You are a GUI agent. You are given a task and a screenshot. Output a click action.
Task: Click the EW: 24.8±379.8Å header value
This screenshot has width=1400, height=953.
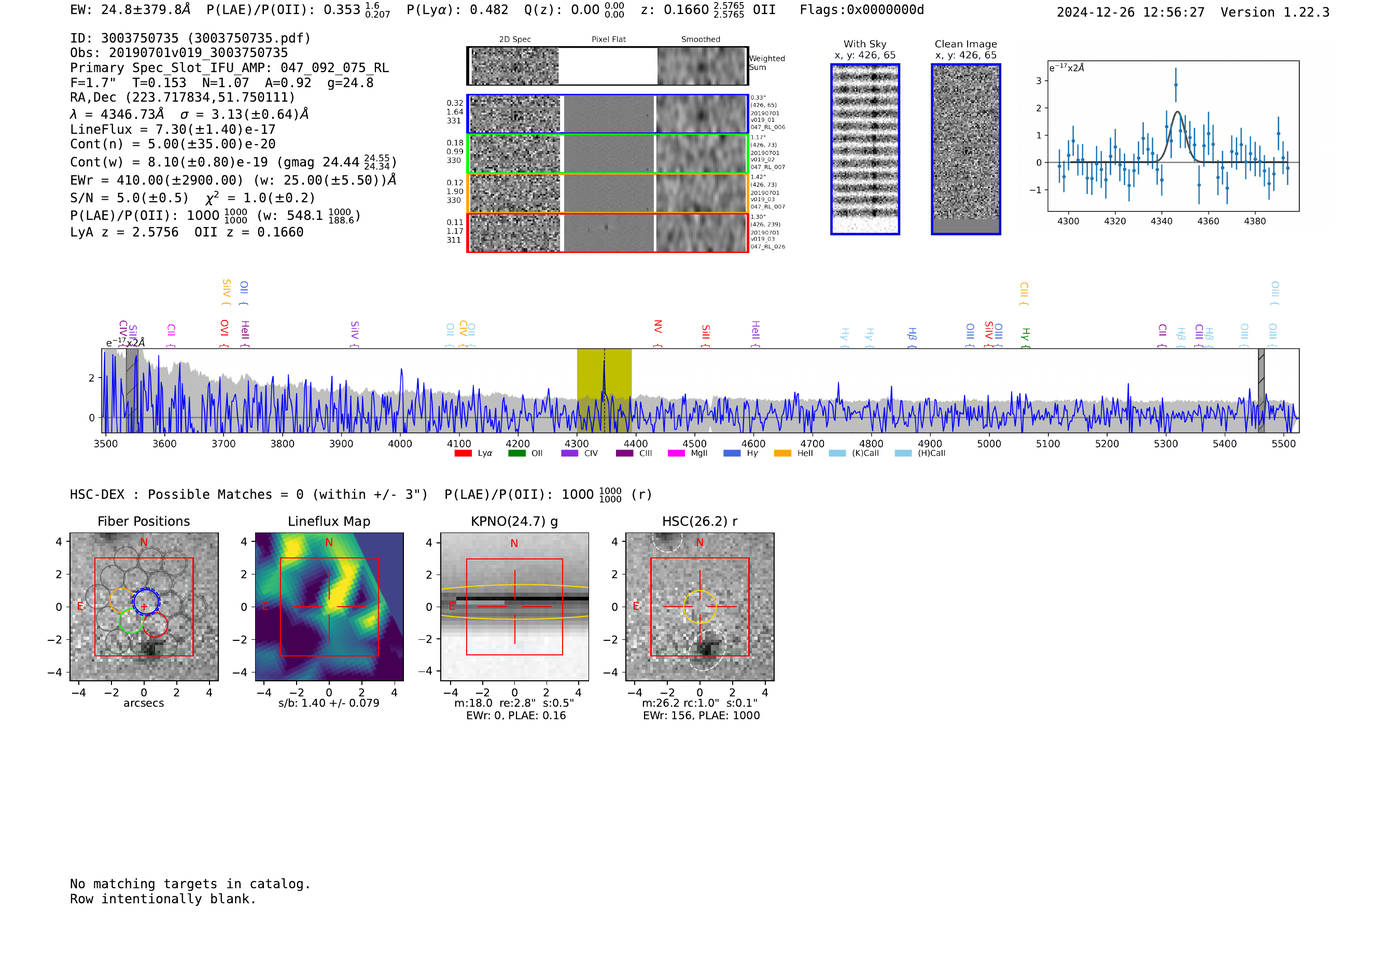click(130, 10)
